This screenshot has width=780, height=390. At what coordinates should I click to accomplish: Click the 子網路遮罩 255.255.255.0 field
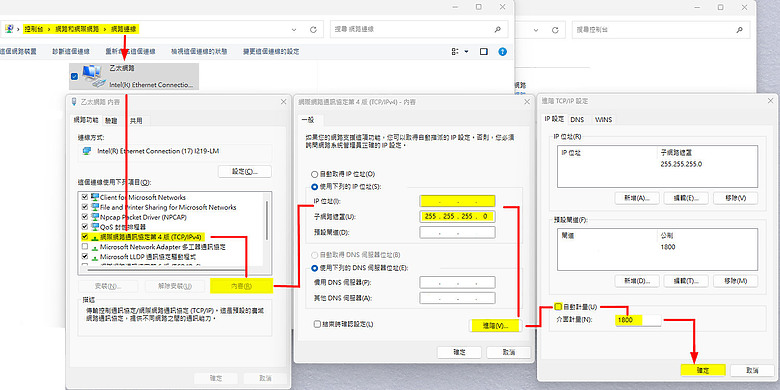[x=457, y=216]
